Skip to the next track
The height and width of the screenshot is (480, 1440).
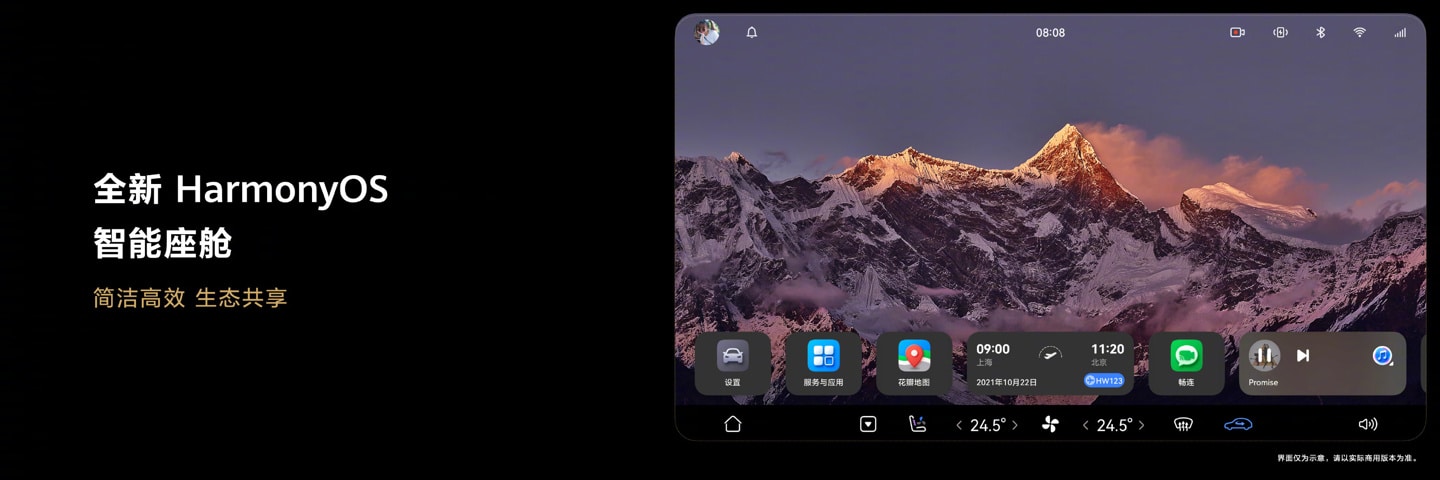(1303, 355)
